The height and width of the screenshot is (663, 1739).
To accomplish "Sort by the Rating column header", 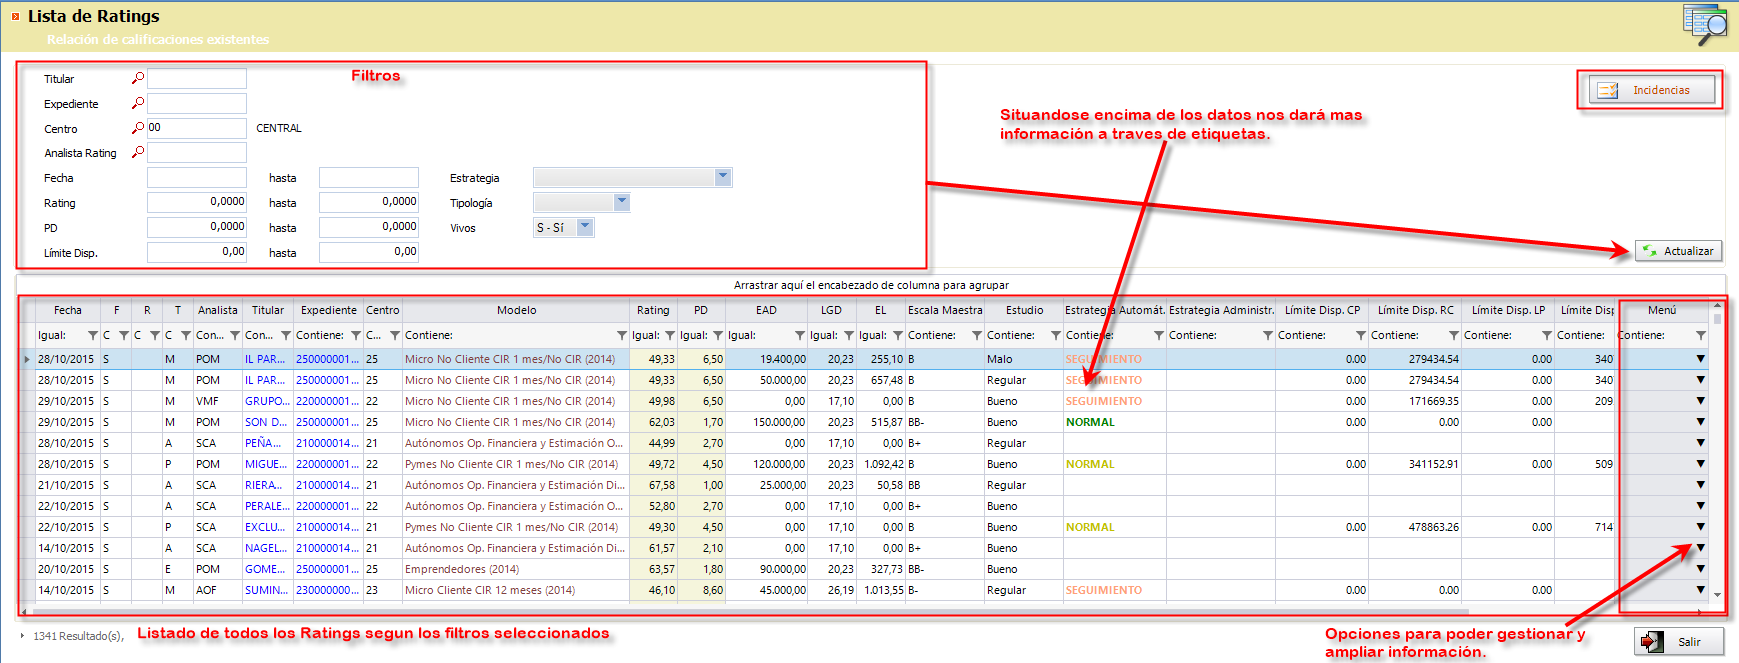I will click(653, 310).
